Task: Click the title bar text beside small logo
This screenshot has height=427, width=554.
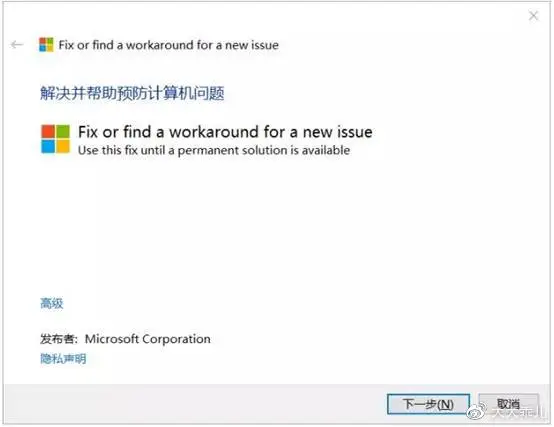Action: [169, 45]
